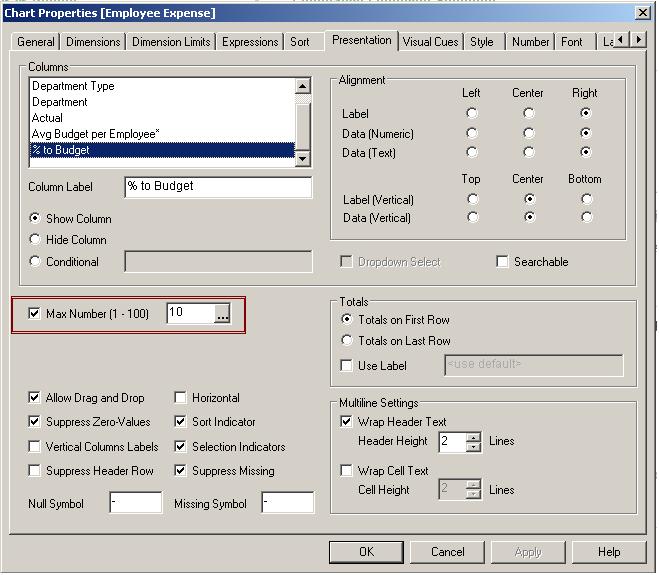The image size is (659, 575).
Task: Open Help for this dialog
Action: pos(609,552)
